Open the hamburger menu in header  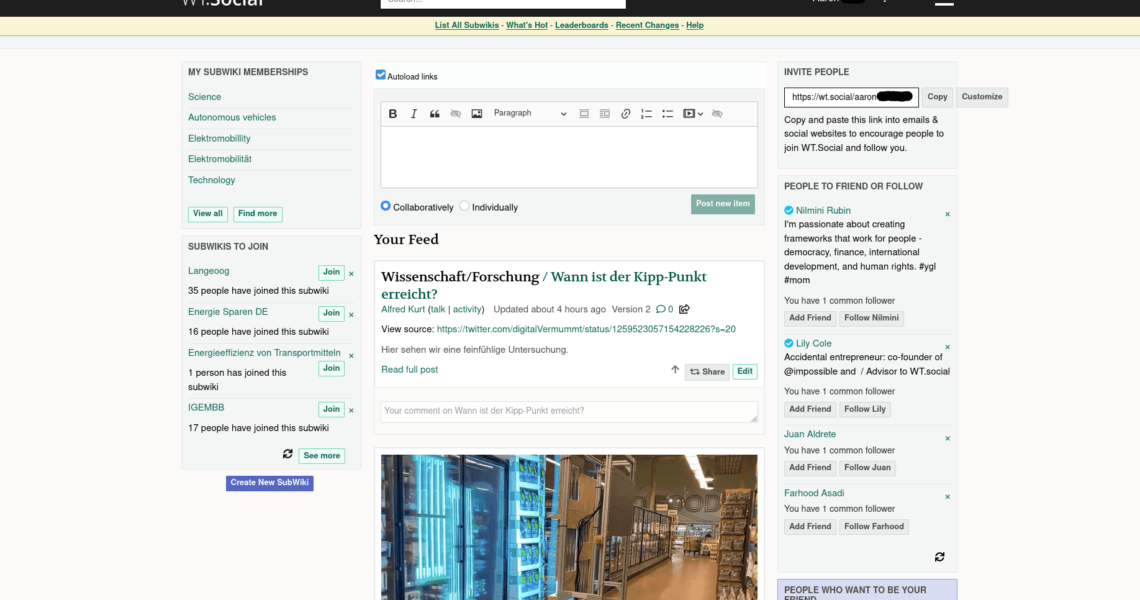pyautogui.click(x=943, y=3)
